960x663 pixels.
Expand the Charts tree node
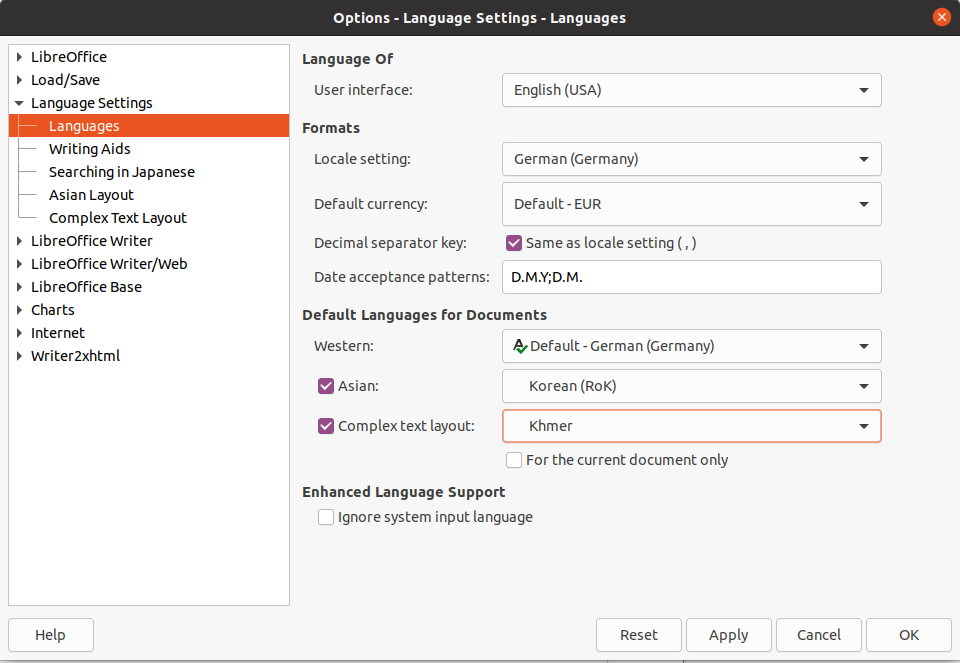(x=19, y=310)
